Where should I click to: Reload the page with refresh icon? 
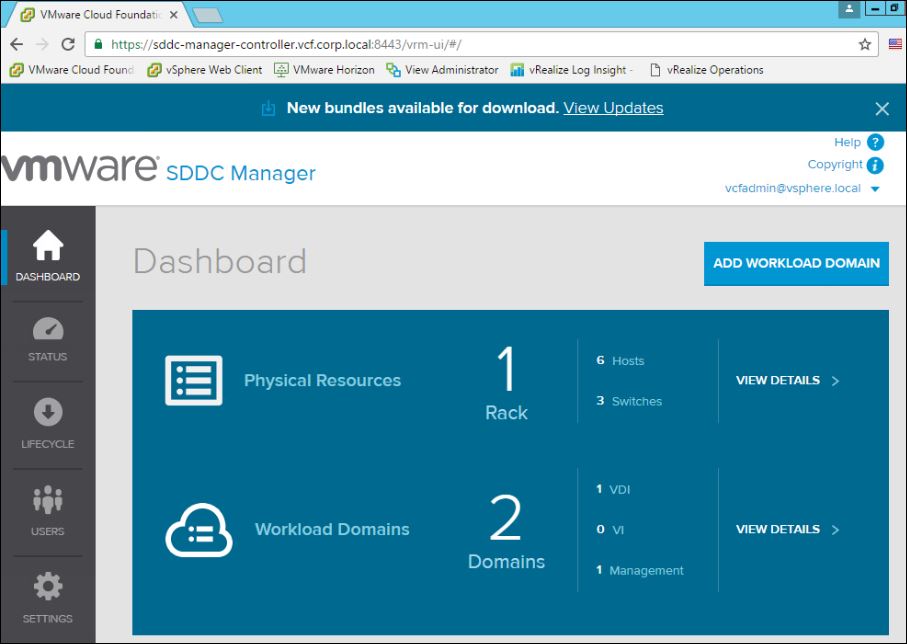tap(68, 44)
